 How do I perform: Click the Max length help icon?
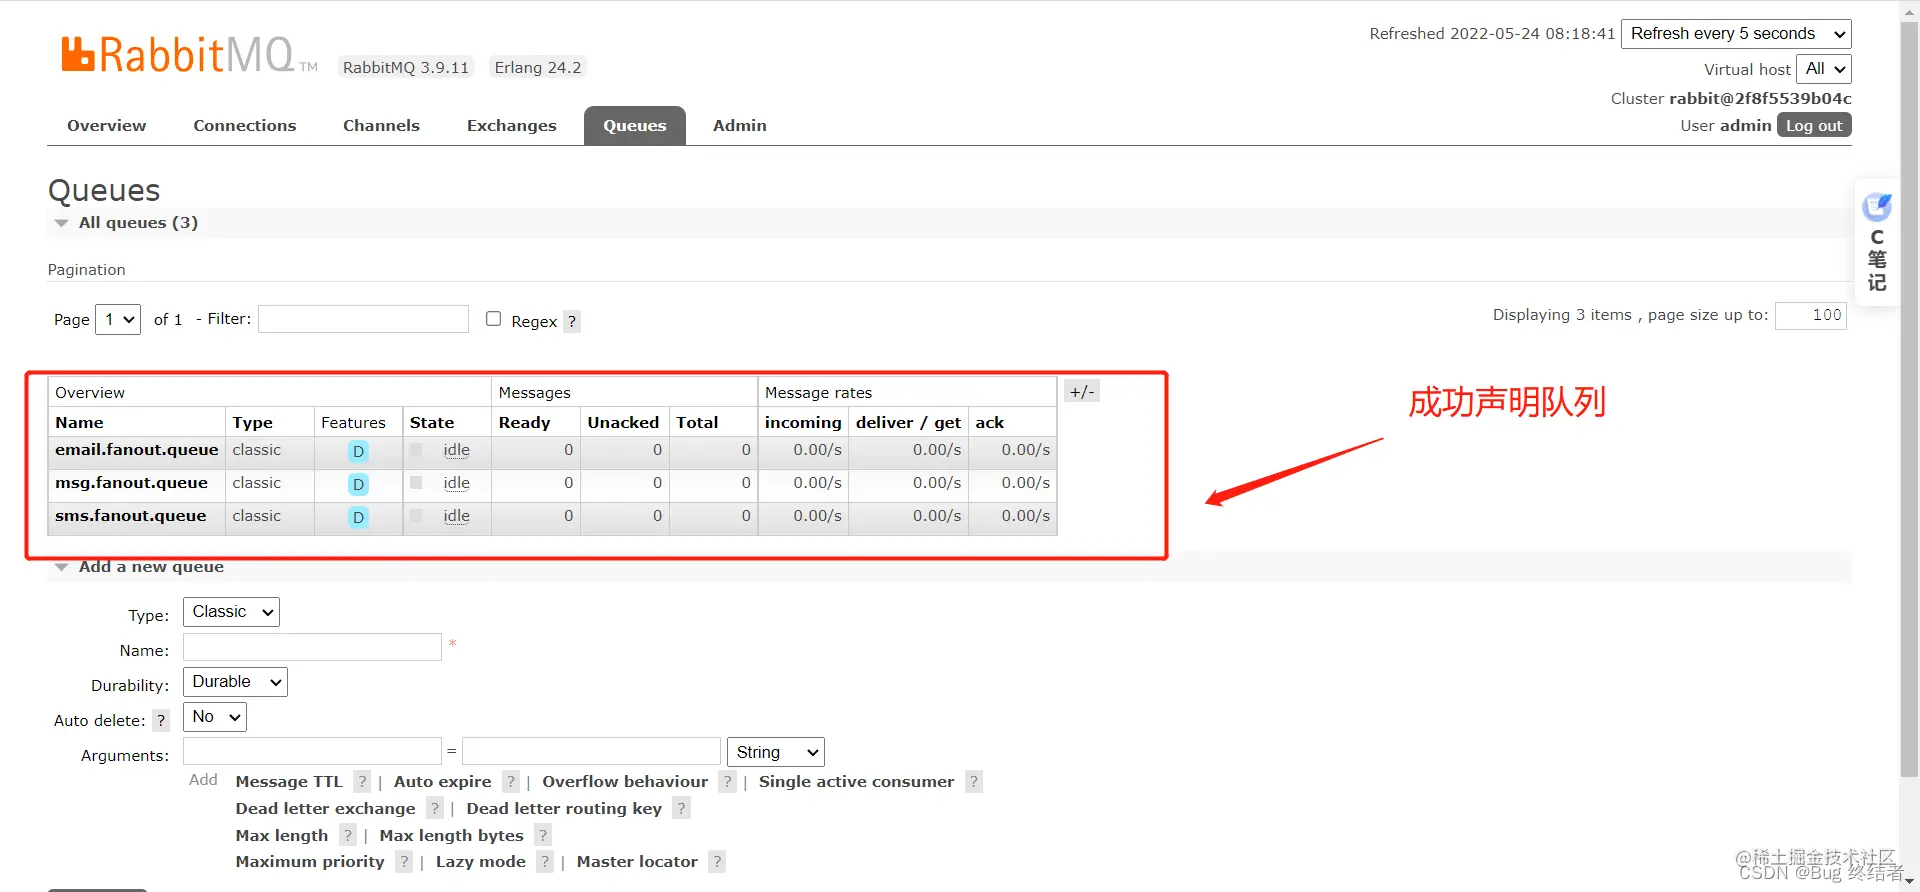348,836
